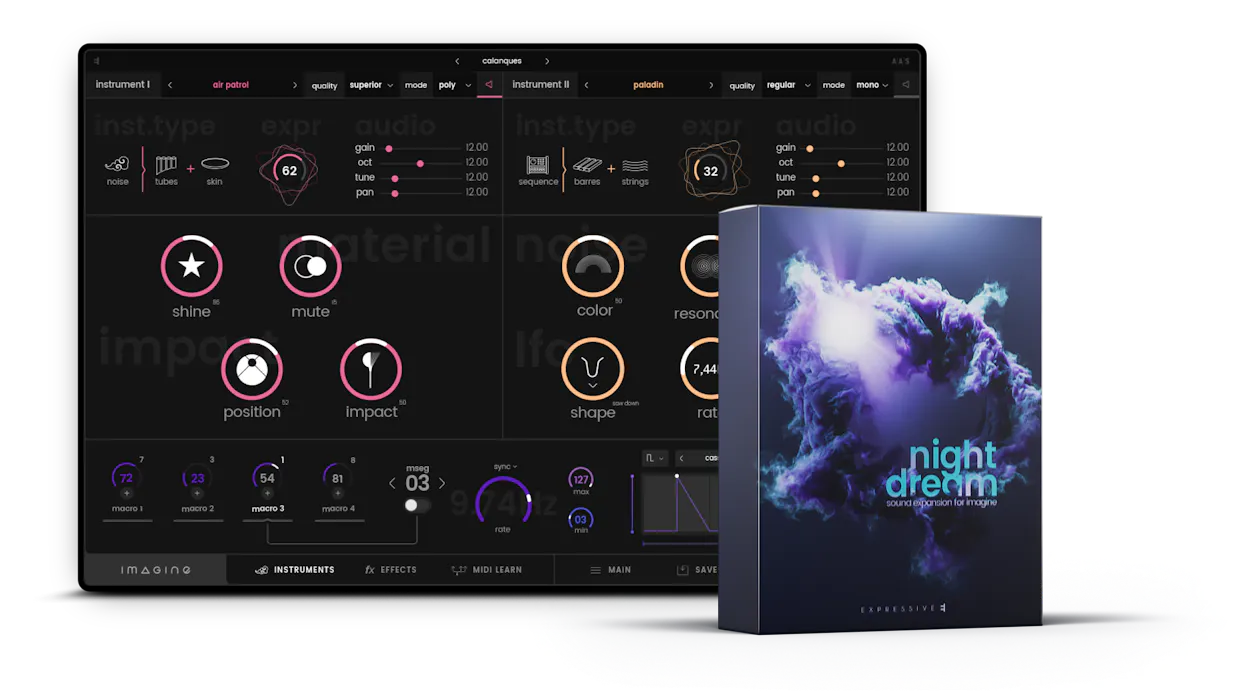Toggle instrument I speaker mute icon
Viewport: 1250px width, 691px height.
point(489,85)
